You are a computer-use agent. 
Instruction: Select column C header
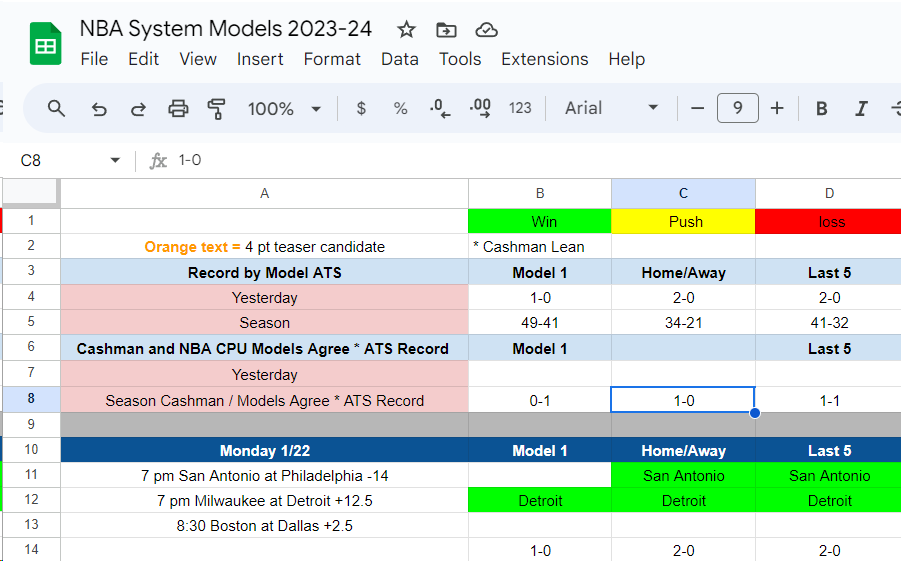coord(683,194)
